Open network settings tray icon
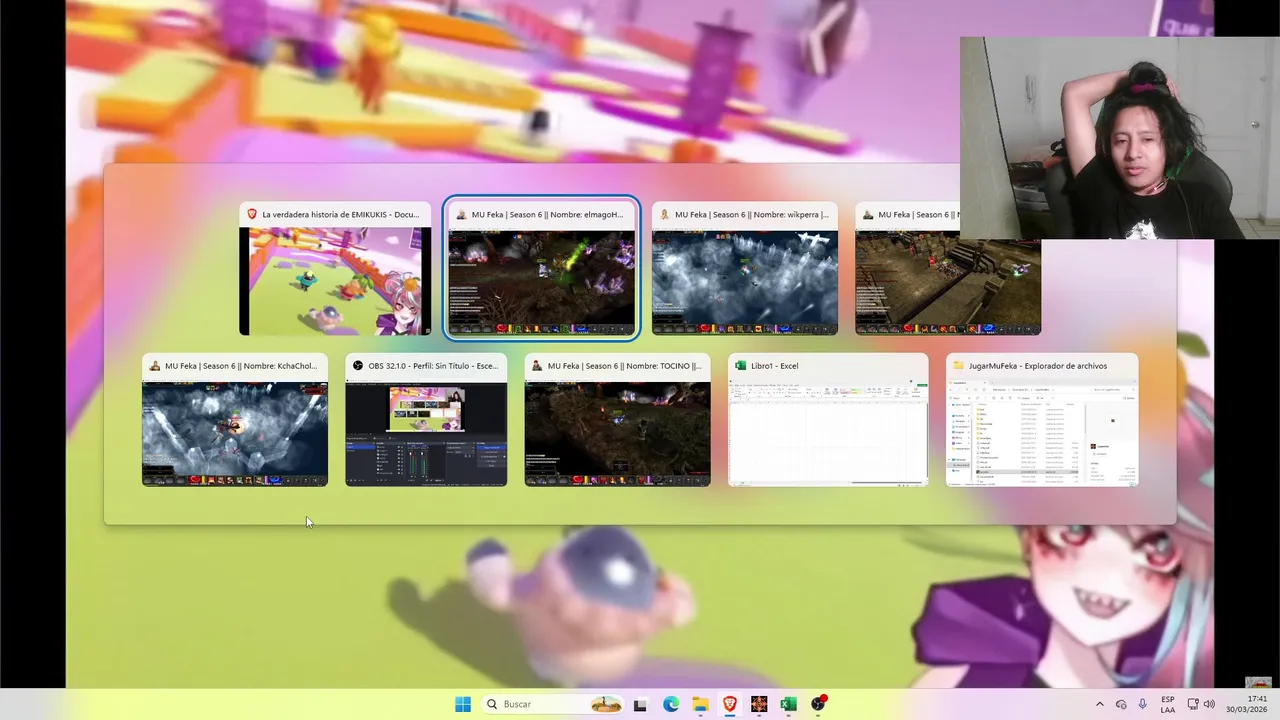The image size is (1280, 720). [x=1192, y=704]
